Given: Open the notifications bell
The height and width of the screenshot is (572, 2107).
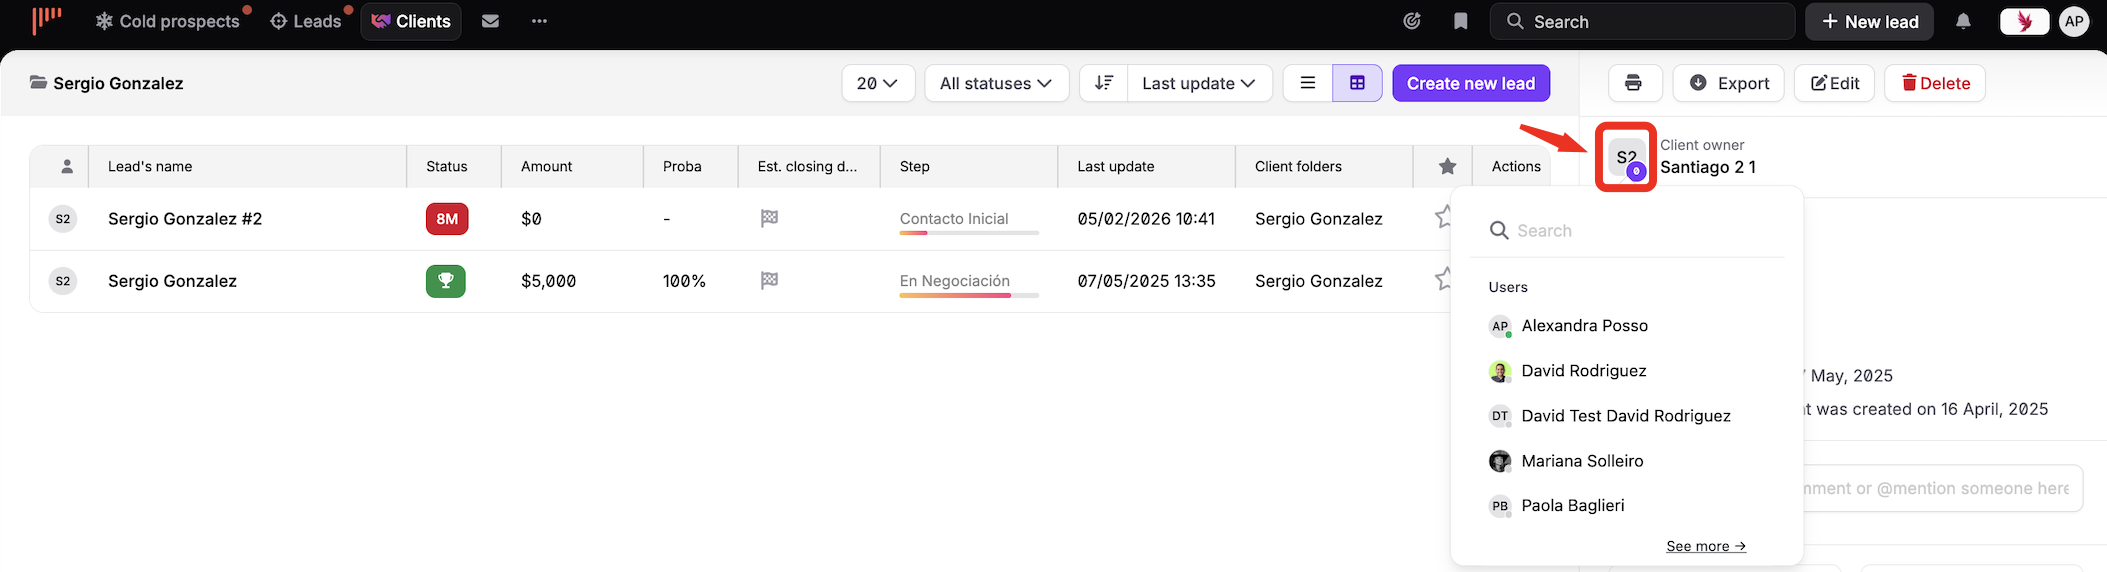Looking at the screenshot, I should [x=1963, y=21].
